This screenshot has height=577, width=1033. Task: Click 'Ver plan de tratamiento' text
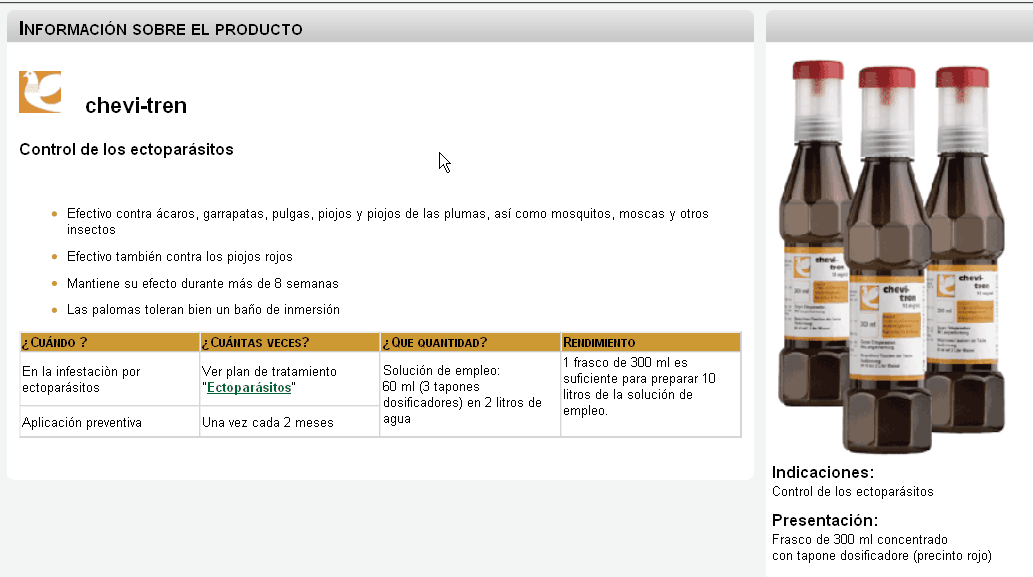click(269, 371)
